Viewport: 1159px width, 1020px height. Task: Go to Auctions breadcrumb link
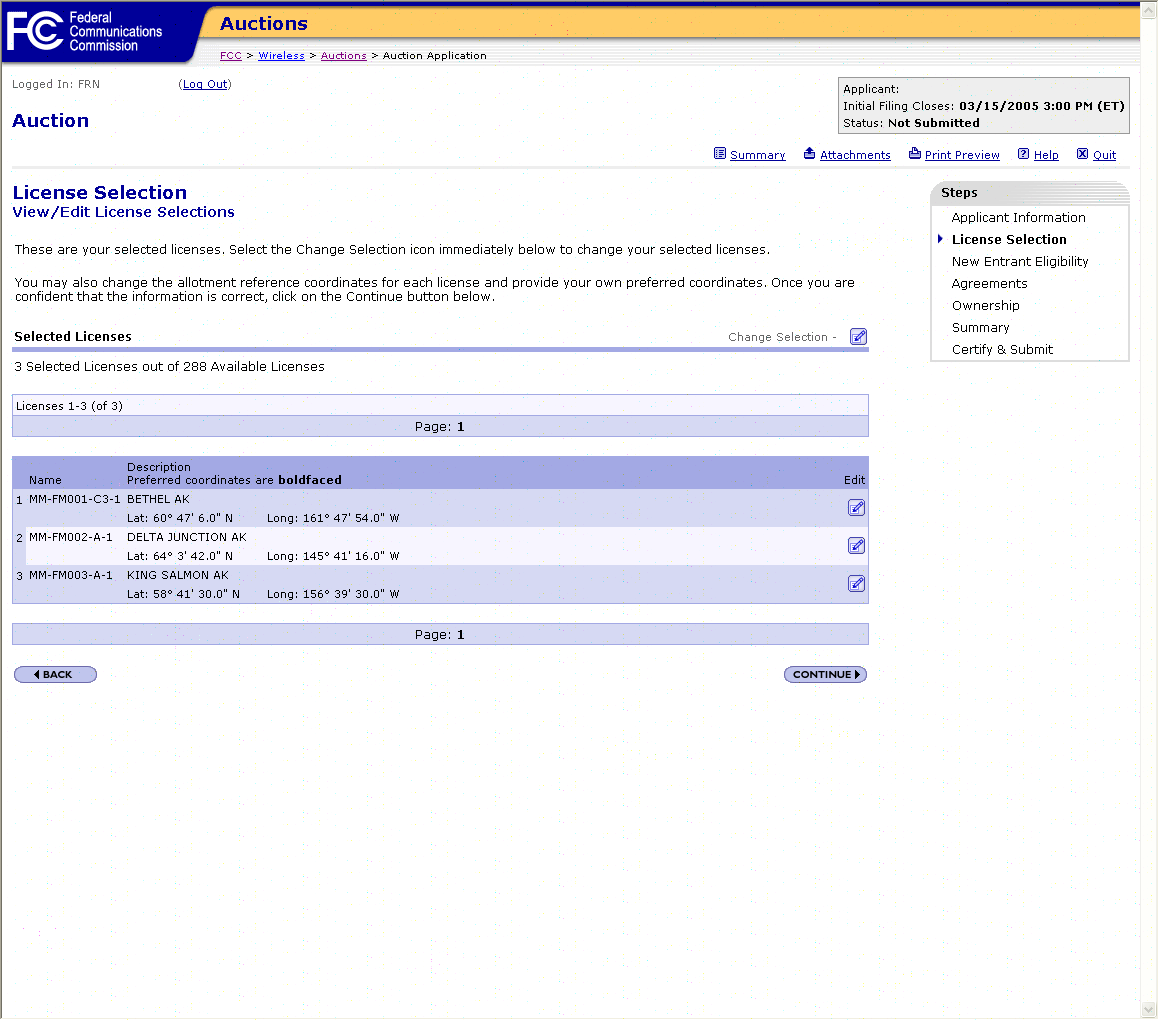pos(343,56)
